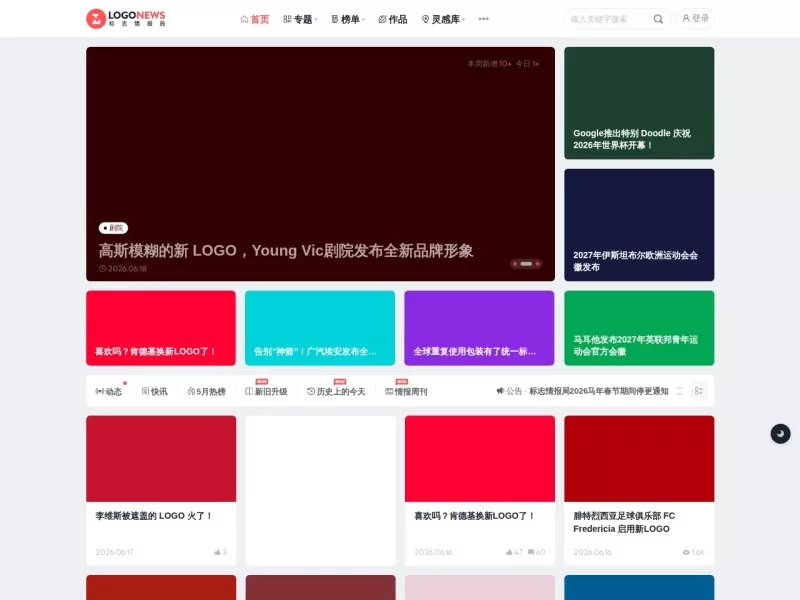Focus the keyword search input field
This screenshot has height=600, width=800.
tap(609, 19)
